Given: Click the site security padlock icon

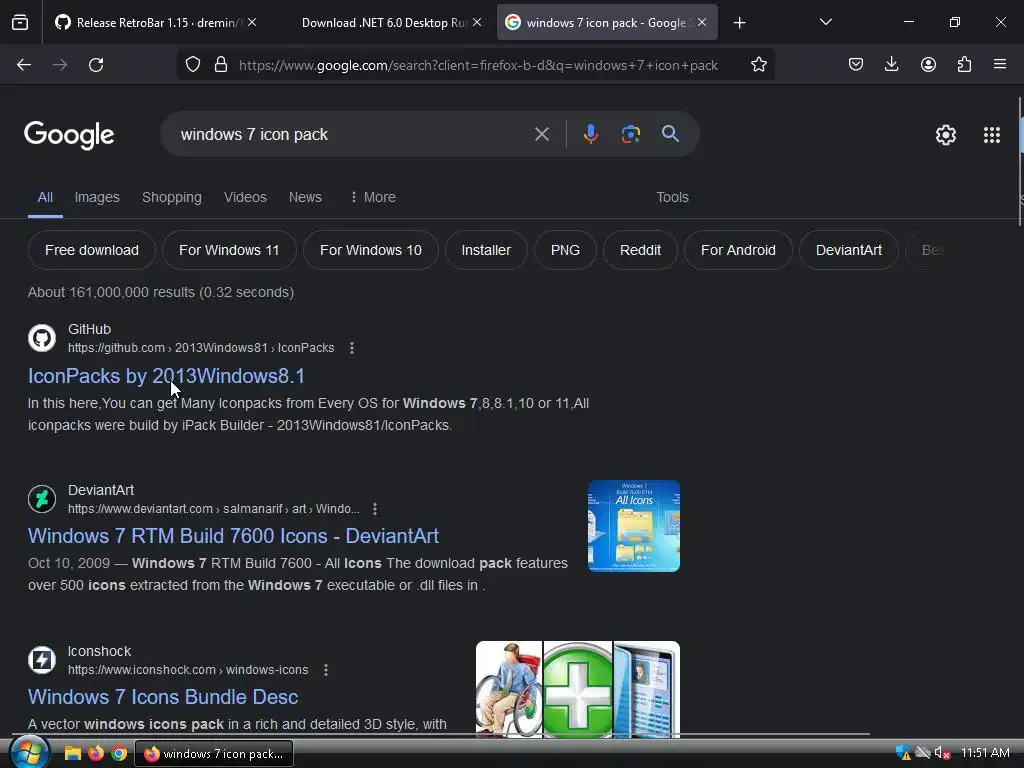Looking at the screenshot, I should [221, 65].
